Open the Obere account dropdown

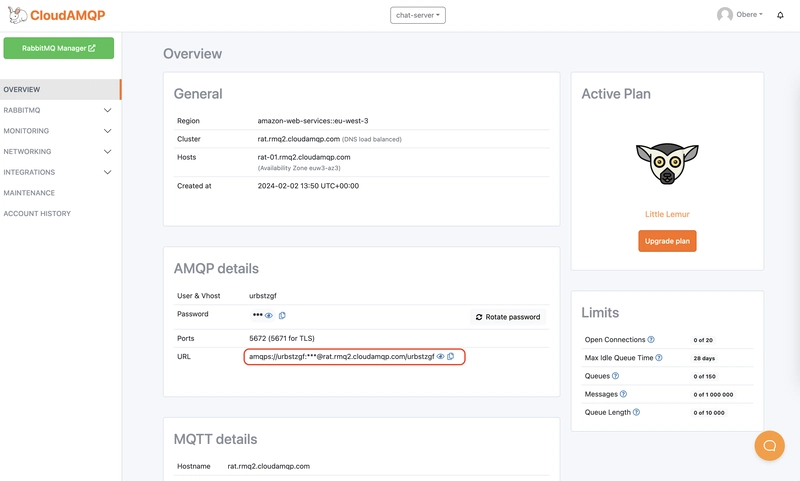tap(749, 15)
